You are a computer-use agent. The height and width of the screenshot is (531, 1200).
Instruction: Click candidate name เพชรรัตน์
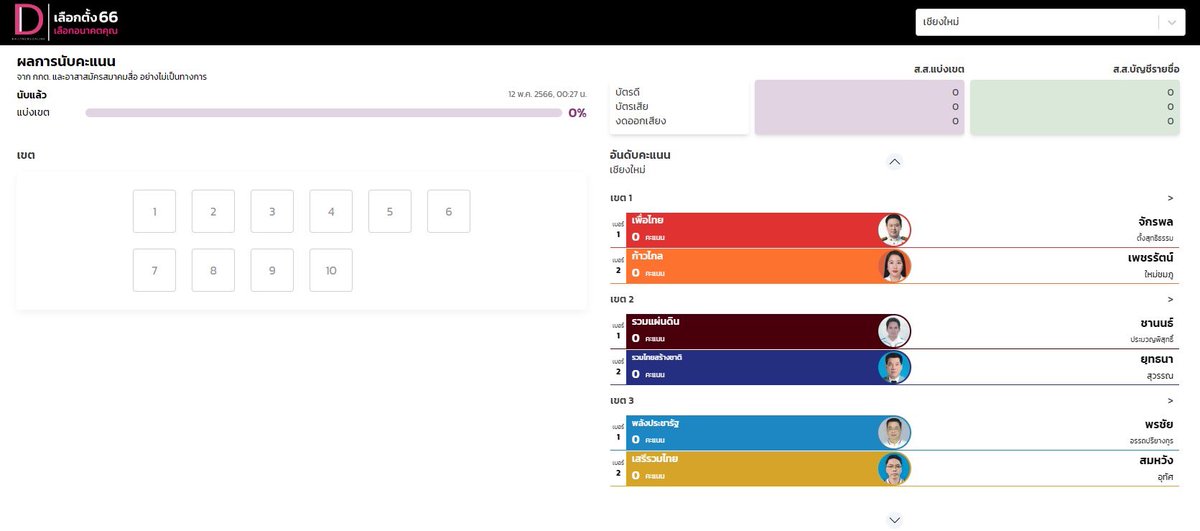coord(1150,257)
